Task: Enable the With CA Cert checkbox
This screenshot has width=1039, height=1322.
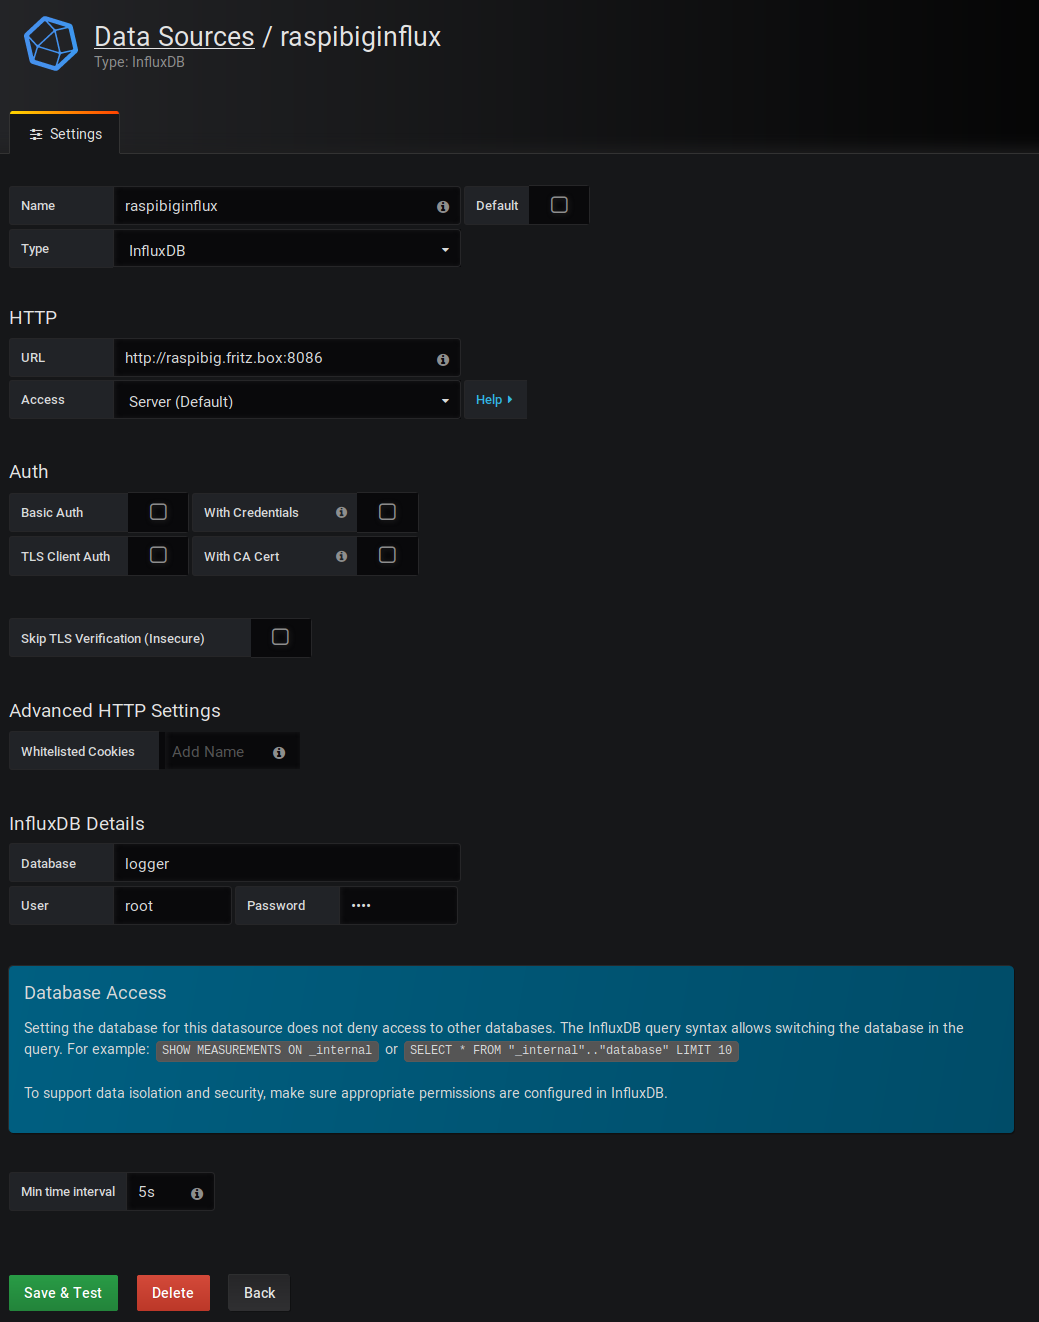Action: point(387,555)
